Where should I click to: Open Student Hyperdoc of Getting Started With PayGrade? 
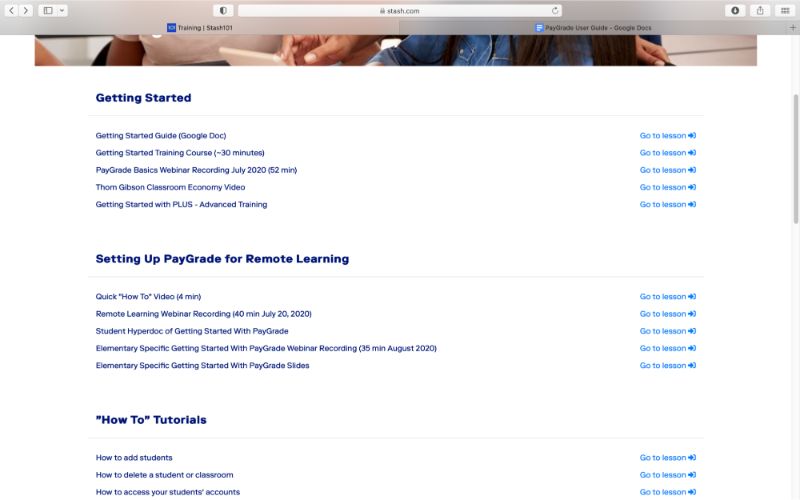tap(192, 331)
